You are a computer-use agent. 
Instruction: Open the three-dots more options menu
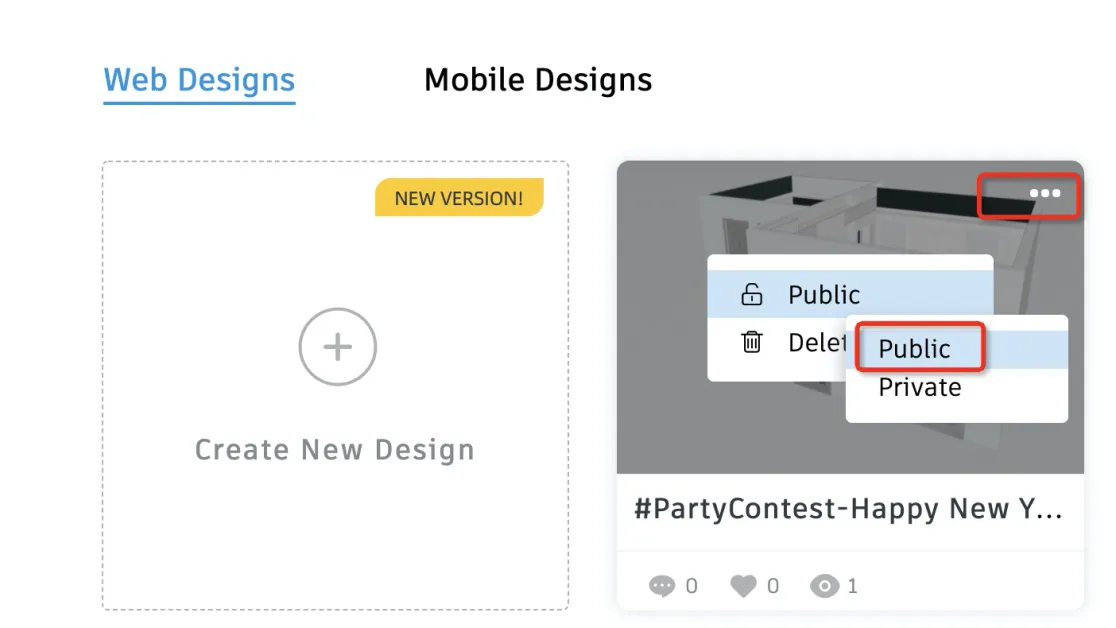point(1044,194)
